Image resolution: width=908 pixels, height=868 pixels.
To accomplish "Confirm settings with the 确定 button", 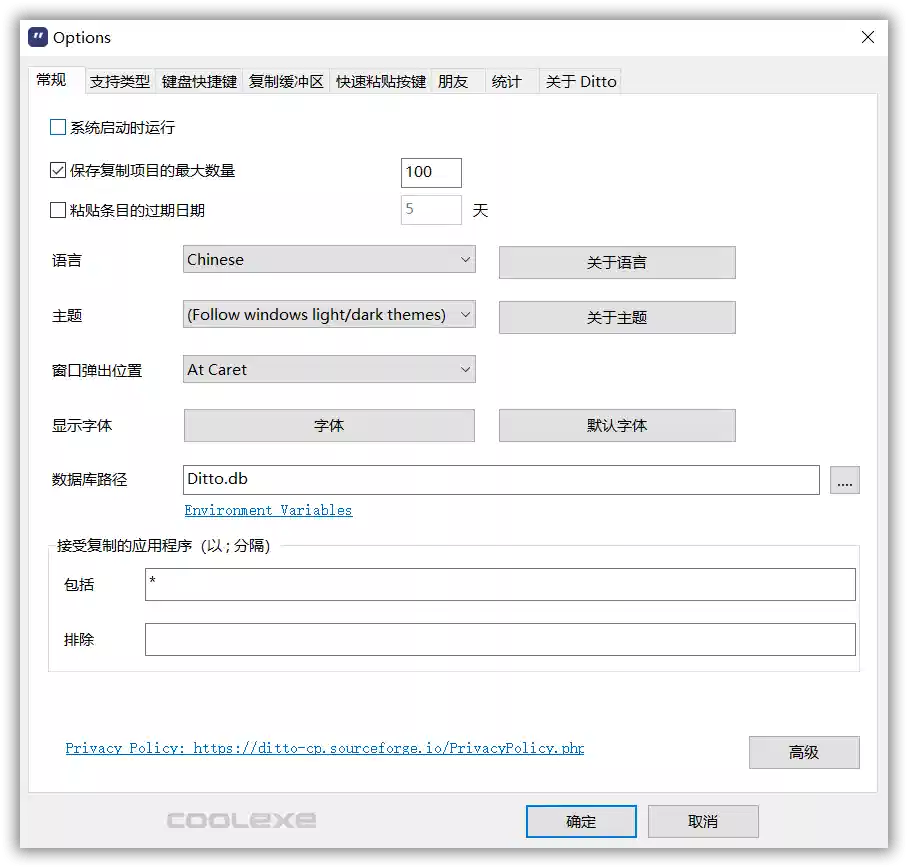I will tap(580, 821).
